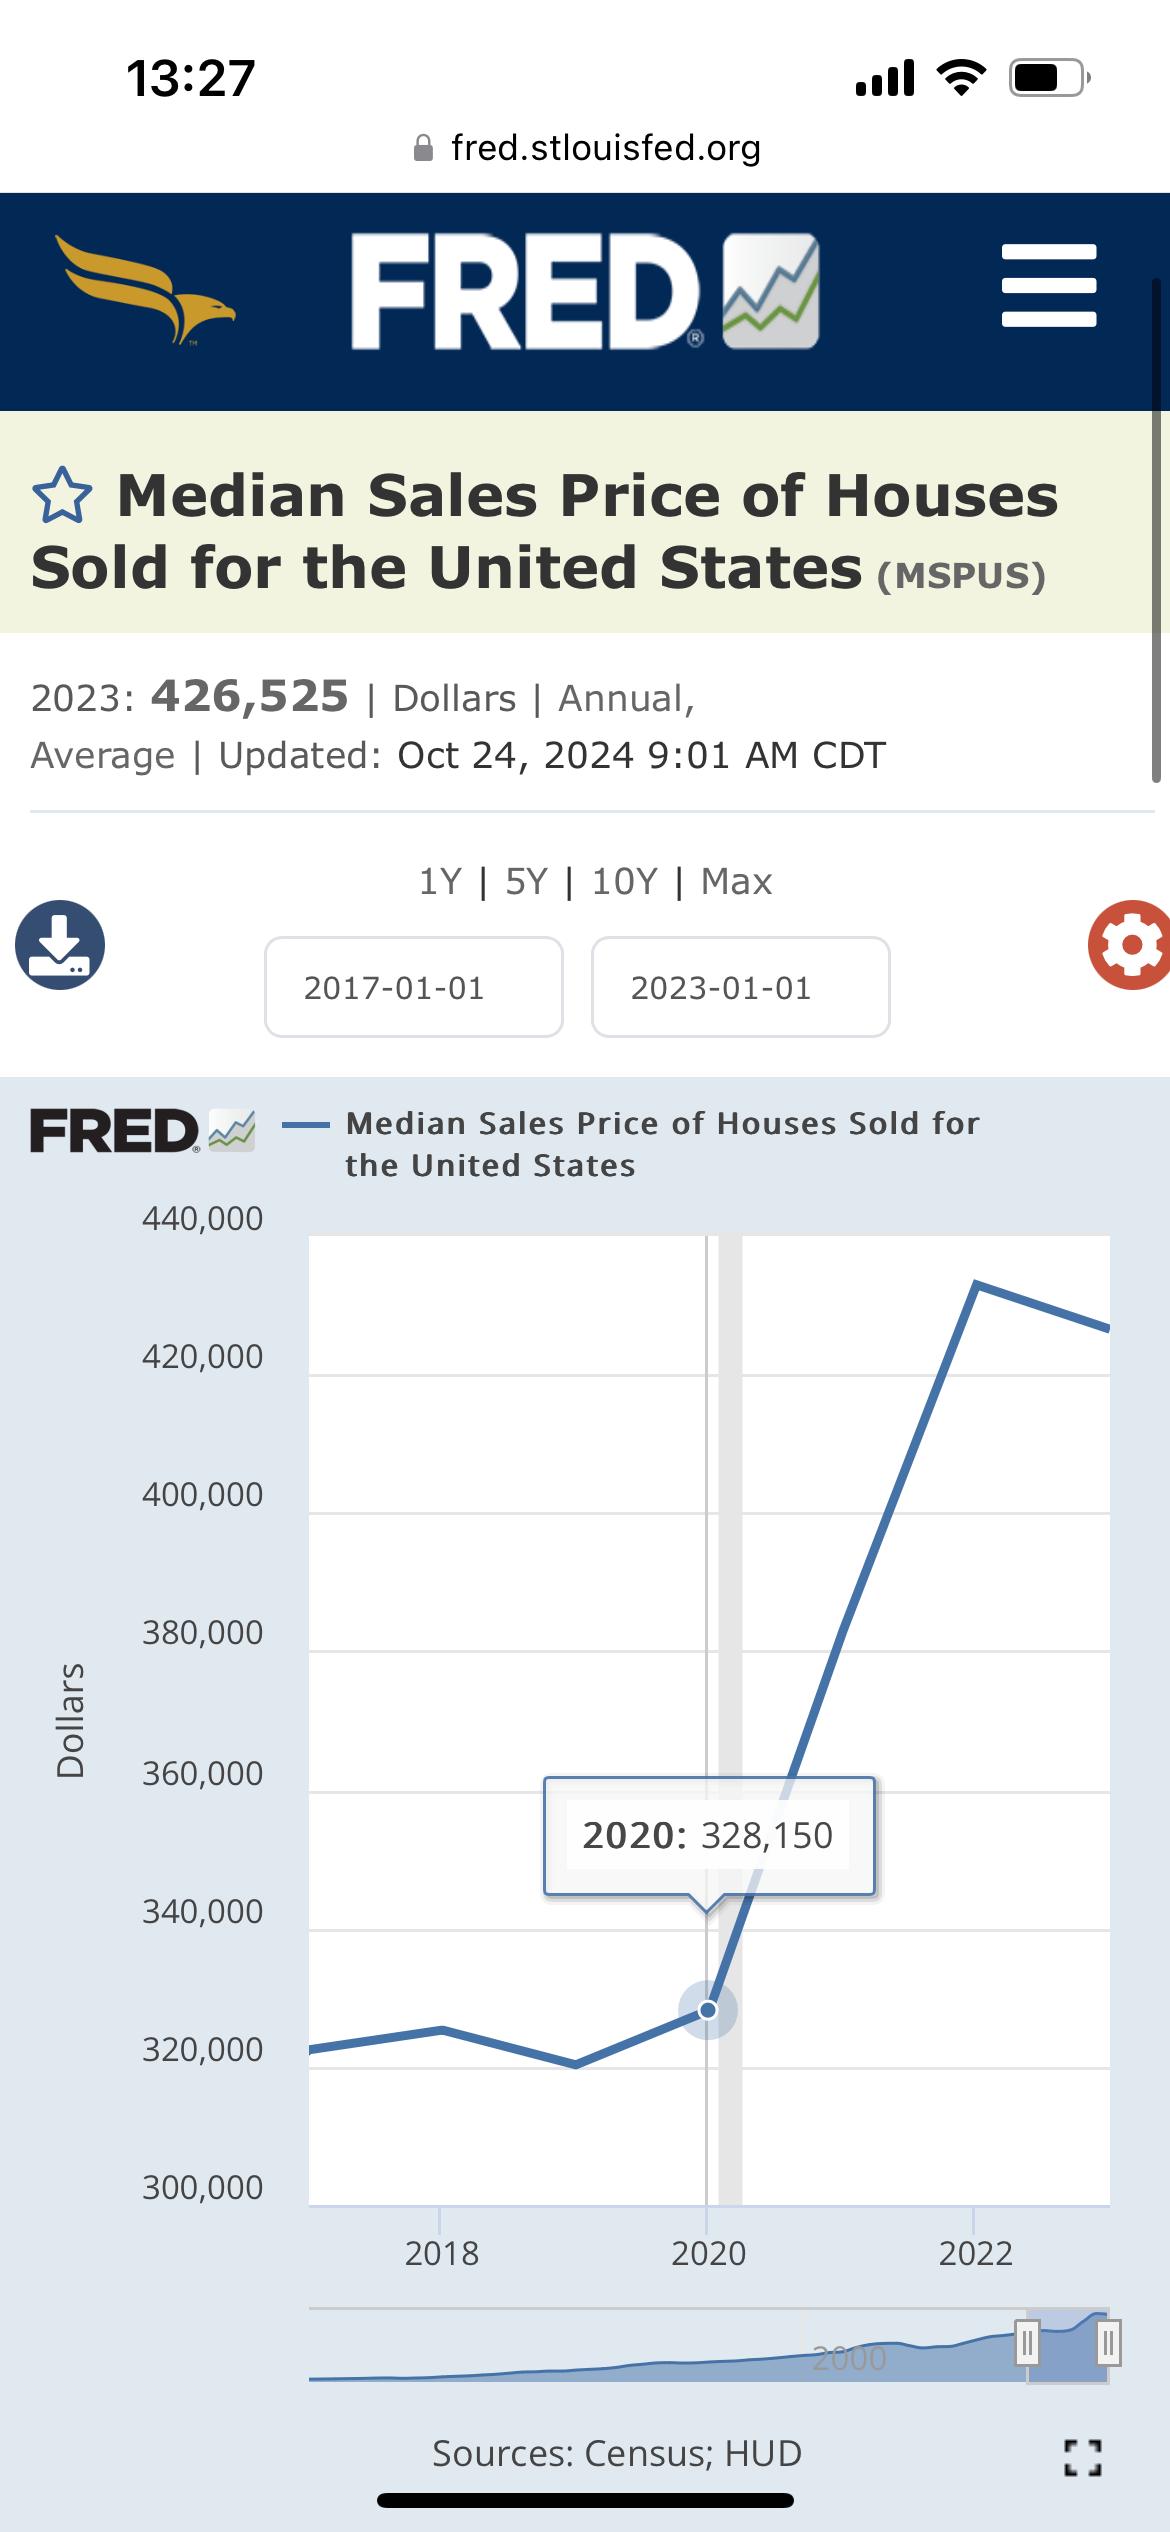The width and height of the screenshot is (1170, 2532).
Task: Click the left range slider handle
Action: coord(1027,2343)
